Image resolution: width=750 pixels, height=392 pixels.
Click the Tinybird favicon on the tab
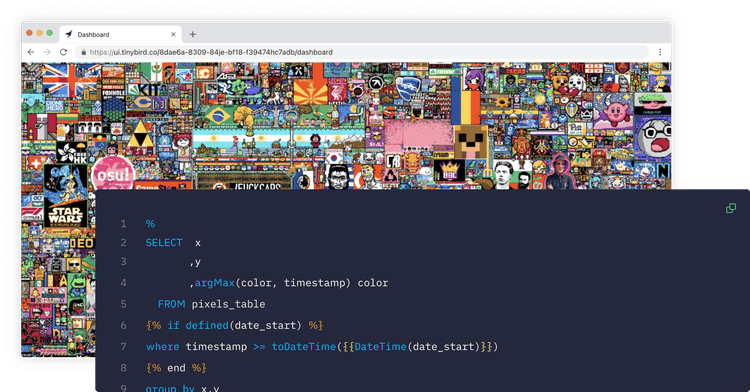(x=69, y=34)
